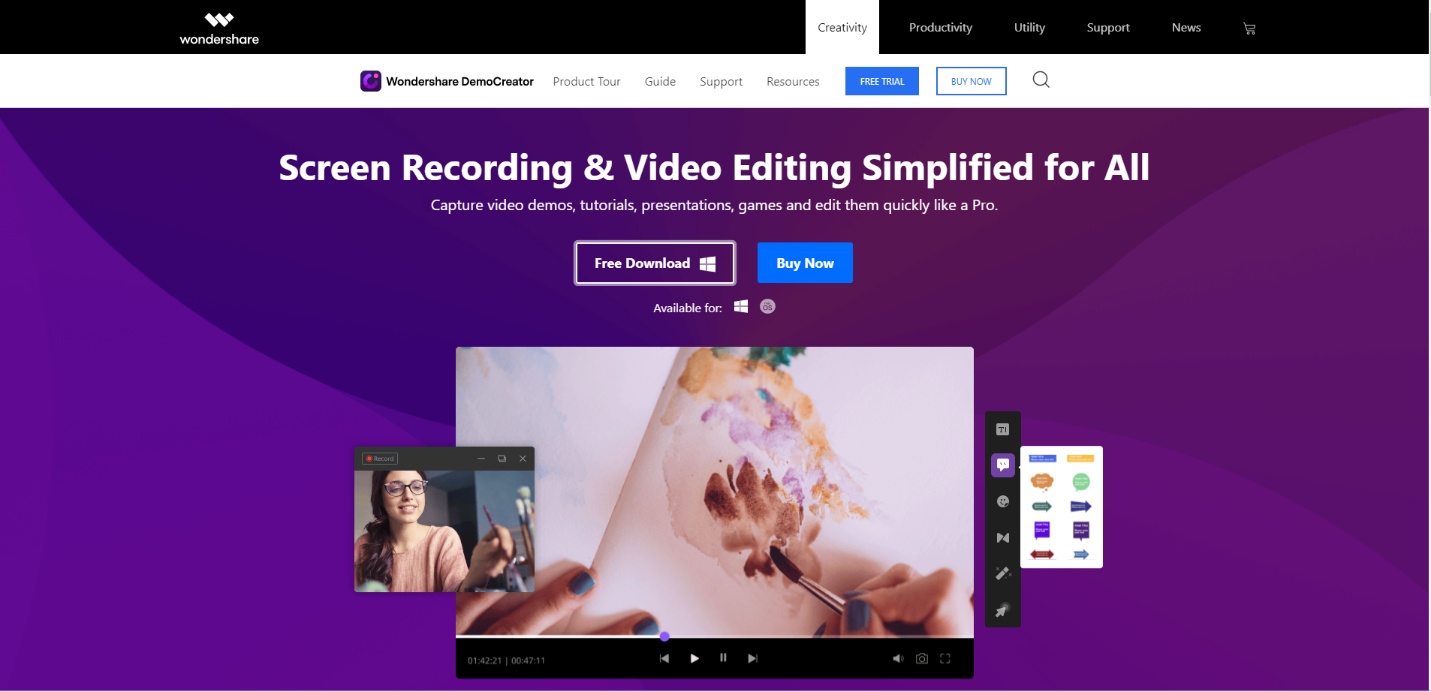Click the purple playhead on the progress bar
The width and height of the screenshot is (1431, 692).
pos(664,636)
